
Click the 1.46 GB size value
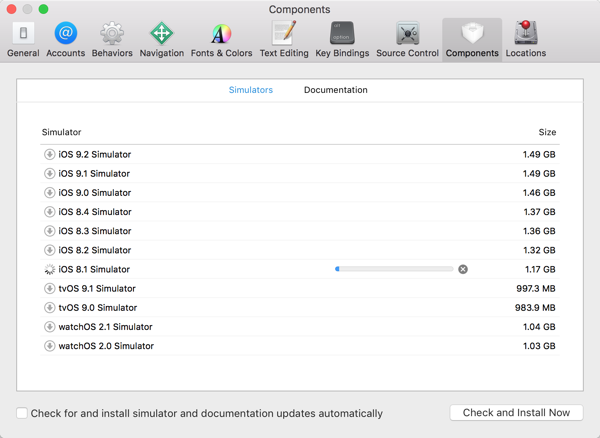pos(539,193)
